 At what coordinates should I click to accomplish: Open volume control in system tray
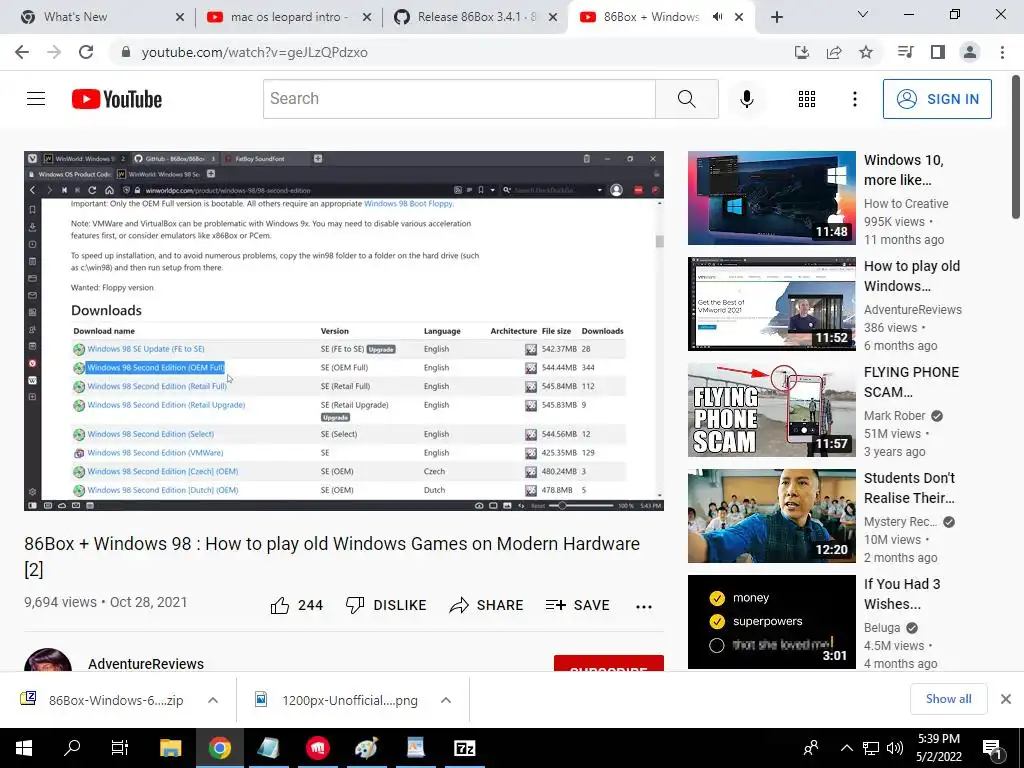[x=895, y=748]
